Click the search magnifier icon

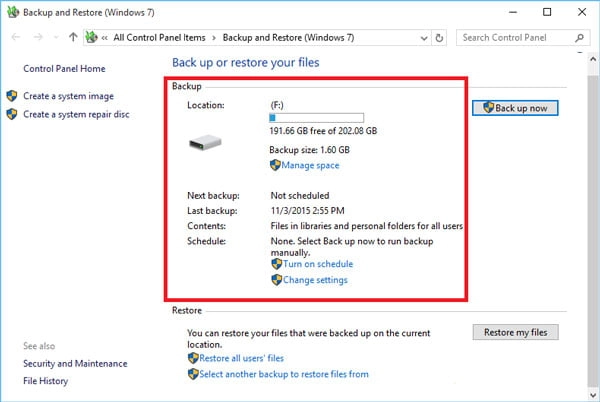[581, 38]
